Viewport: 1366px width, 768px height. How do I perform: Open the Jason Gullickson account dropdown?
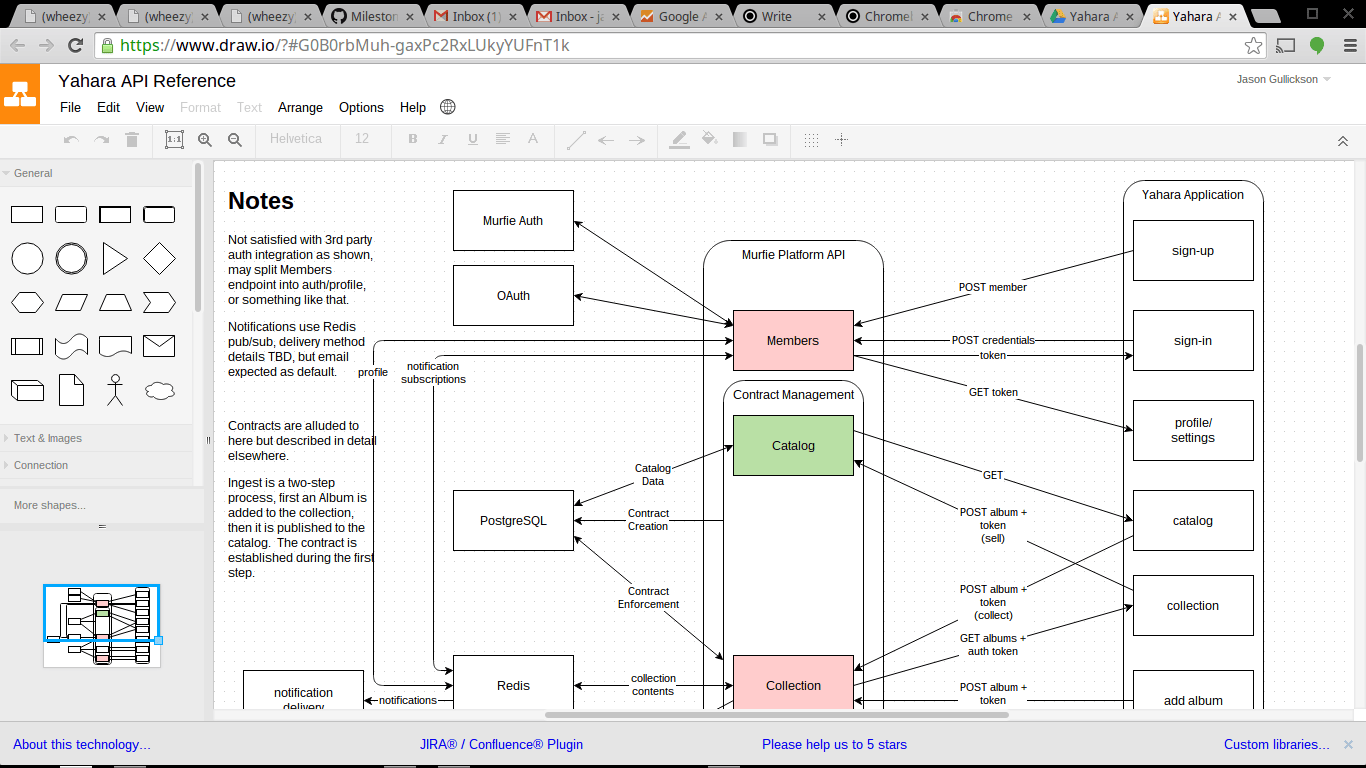(x=1284, y=79)
